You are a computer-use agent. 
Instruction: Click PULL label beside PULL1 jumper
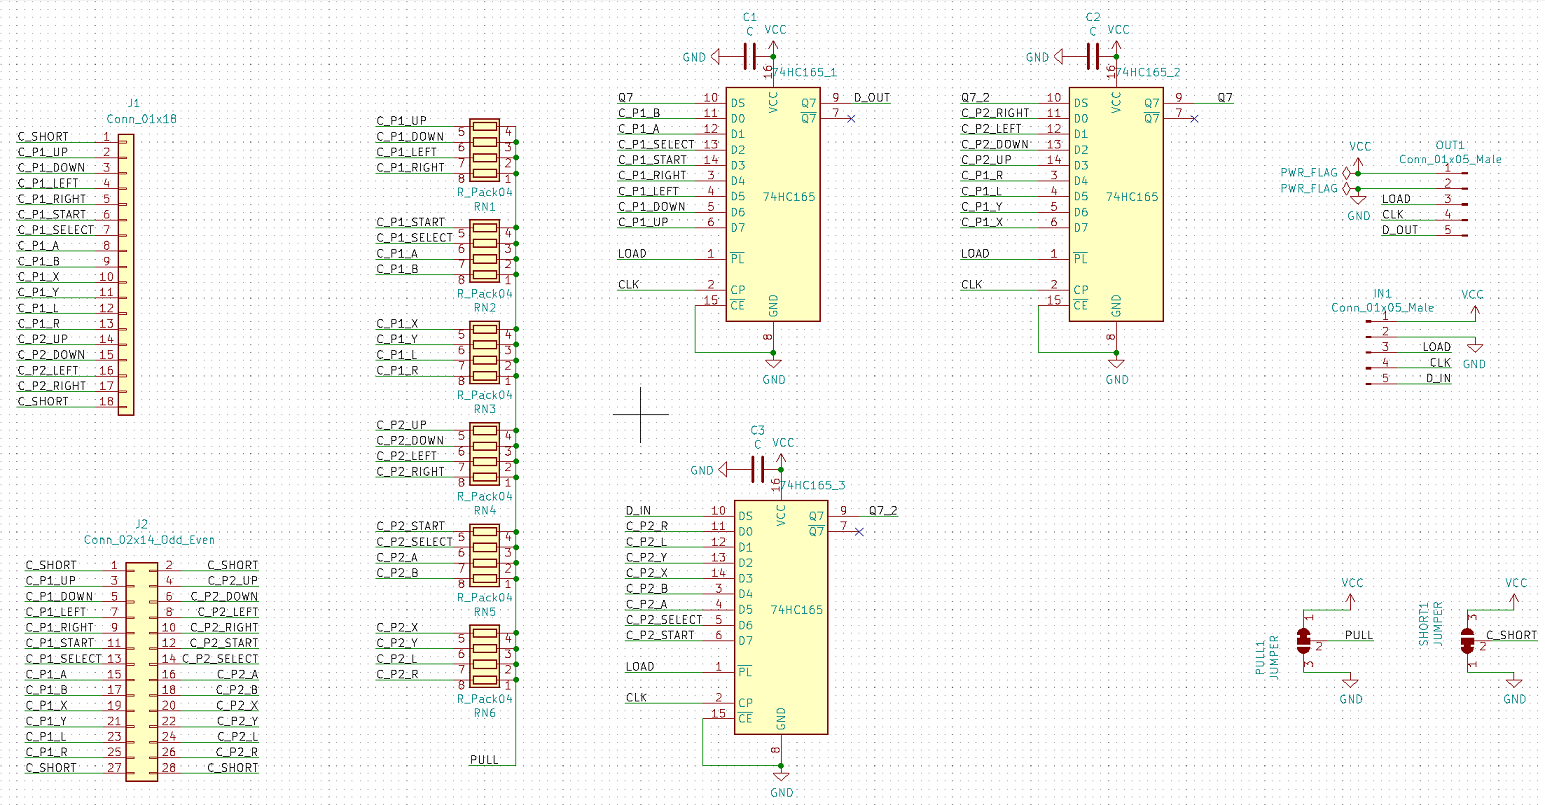click(1359, 635)
